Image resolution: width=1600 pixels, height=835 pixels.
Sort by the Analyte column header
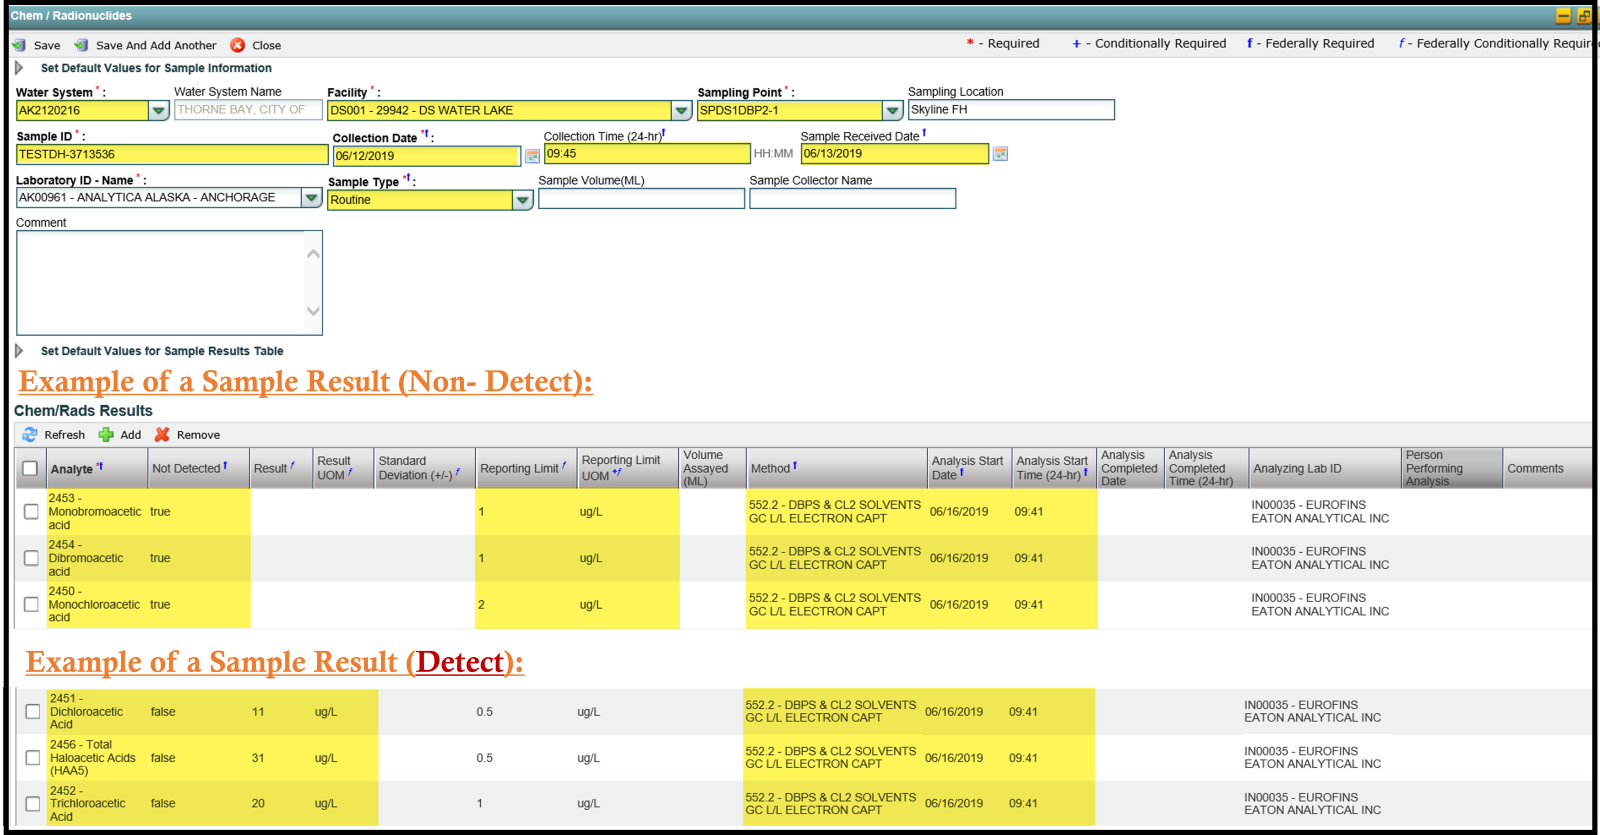[72, 469]
